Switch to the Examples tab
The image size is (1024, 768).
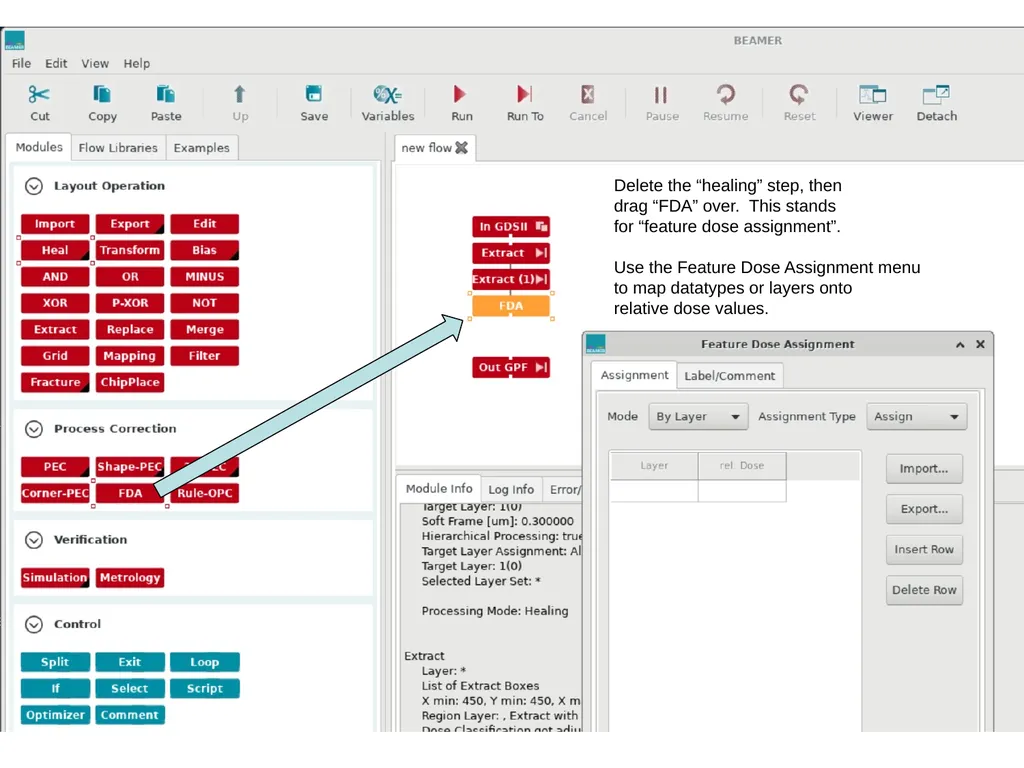tap(202, 148)
